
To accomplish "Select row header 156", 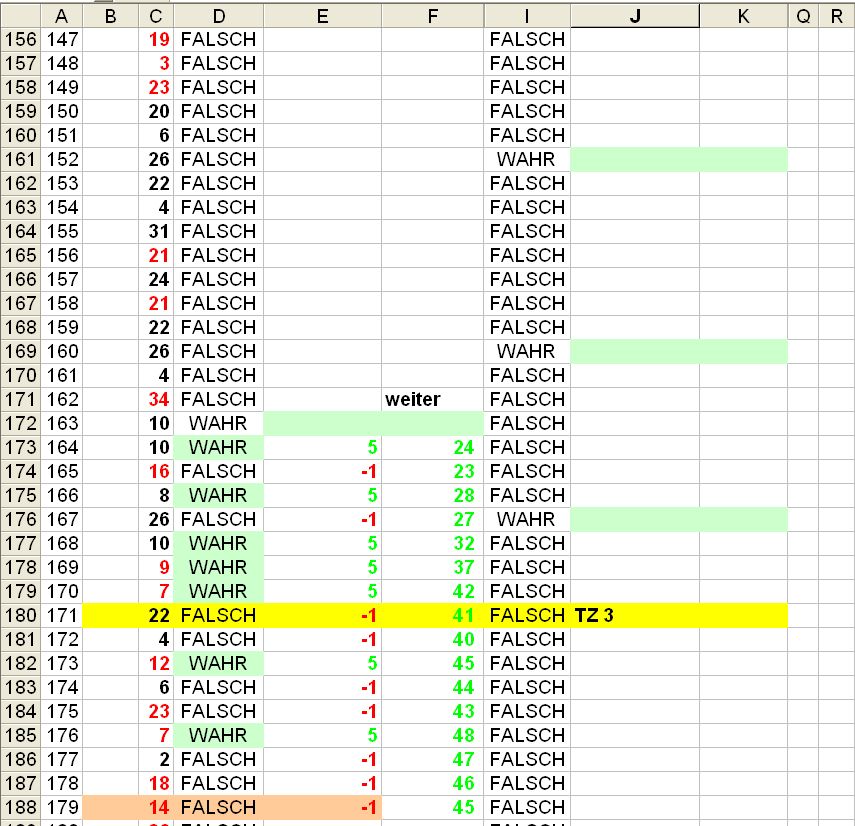I will coord(20,39).
